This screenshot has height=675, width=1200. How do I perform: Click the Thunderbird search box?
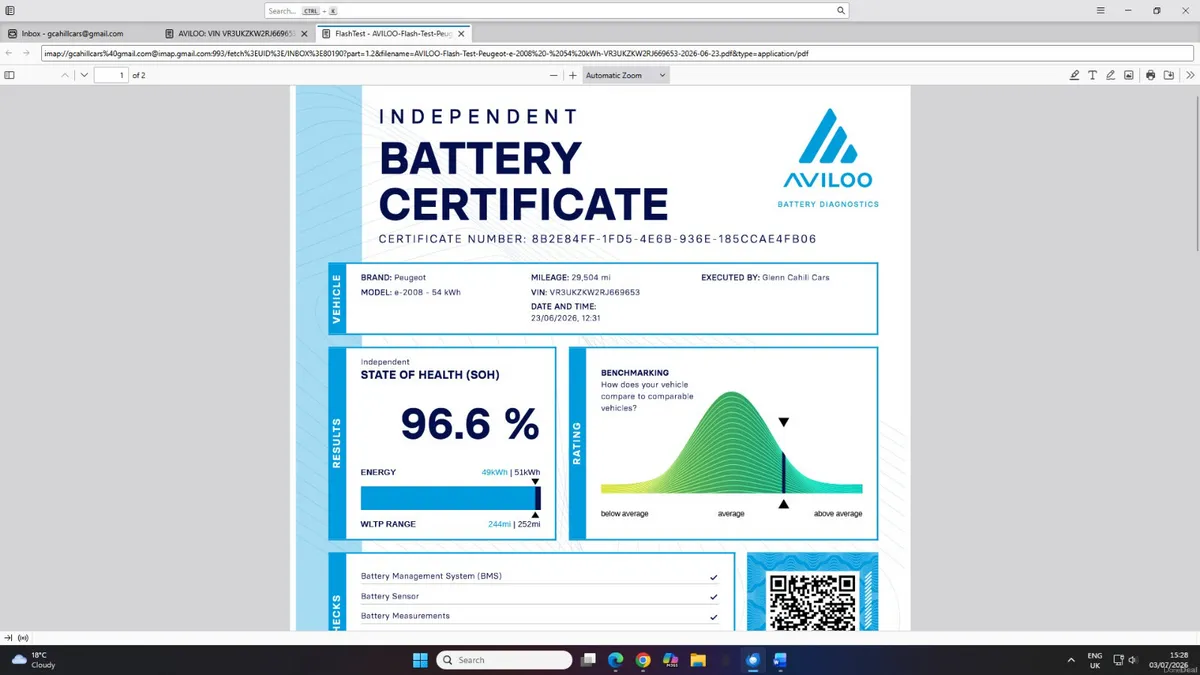click(557, 10)
